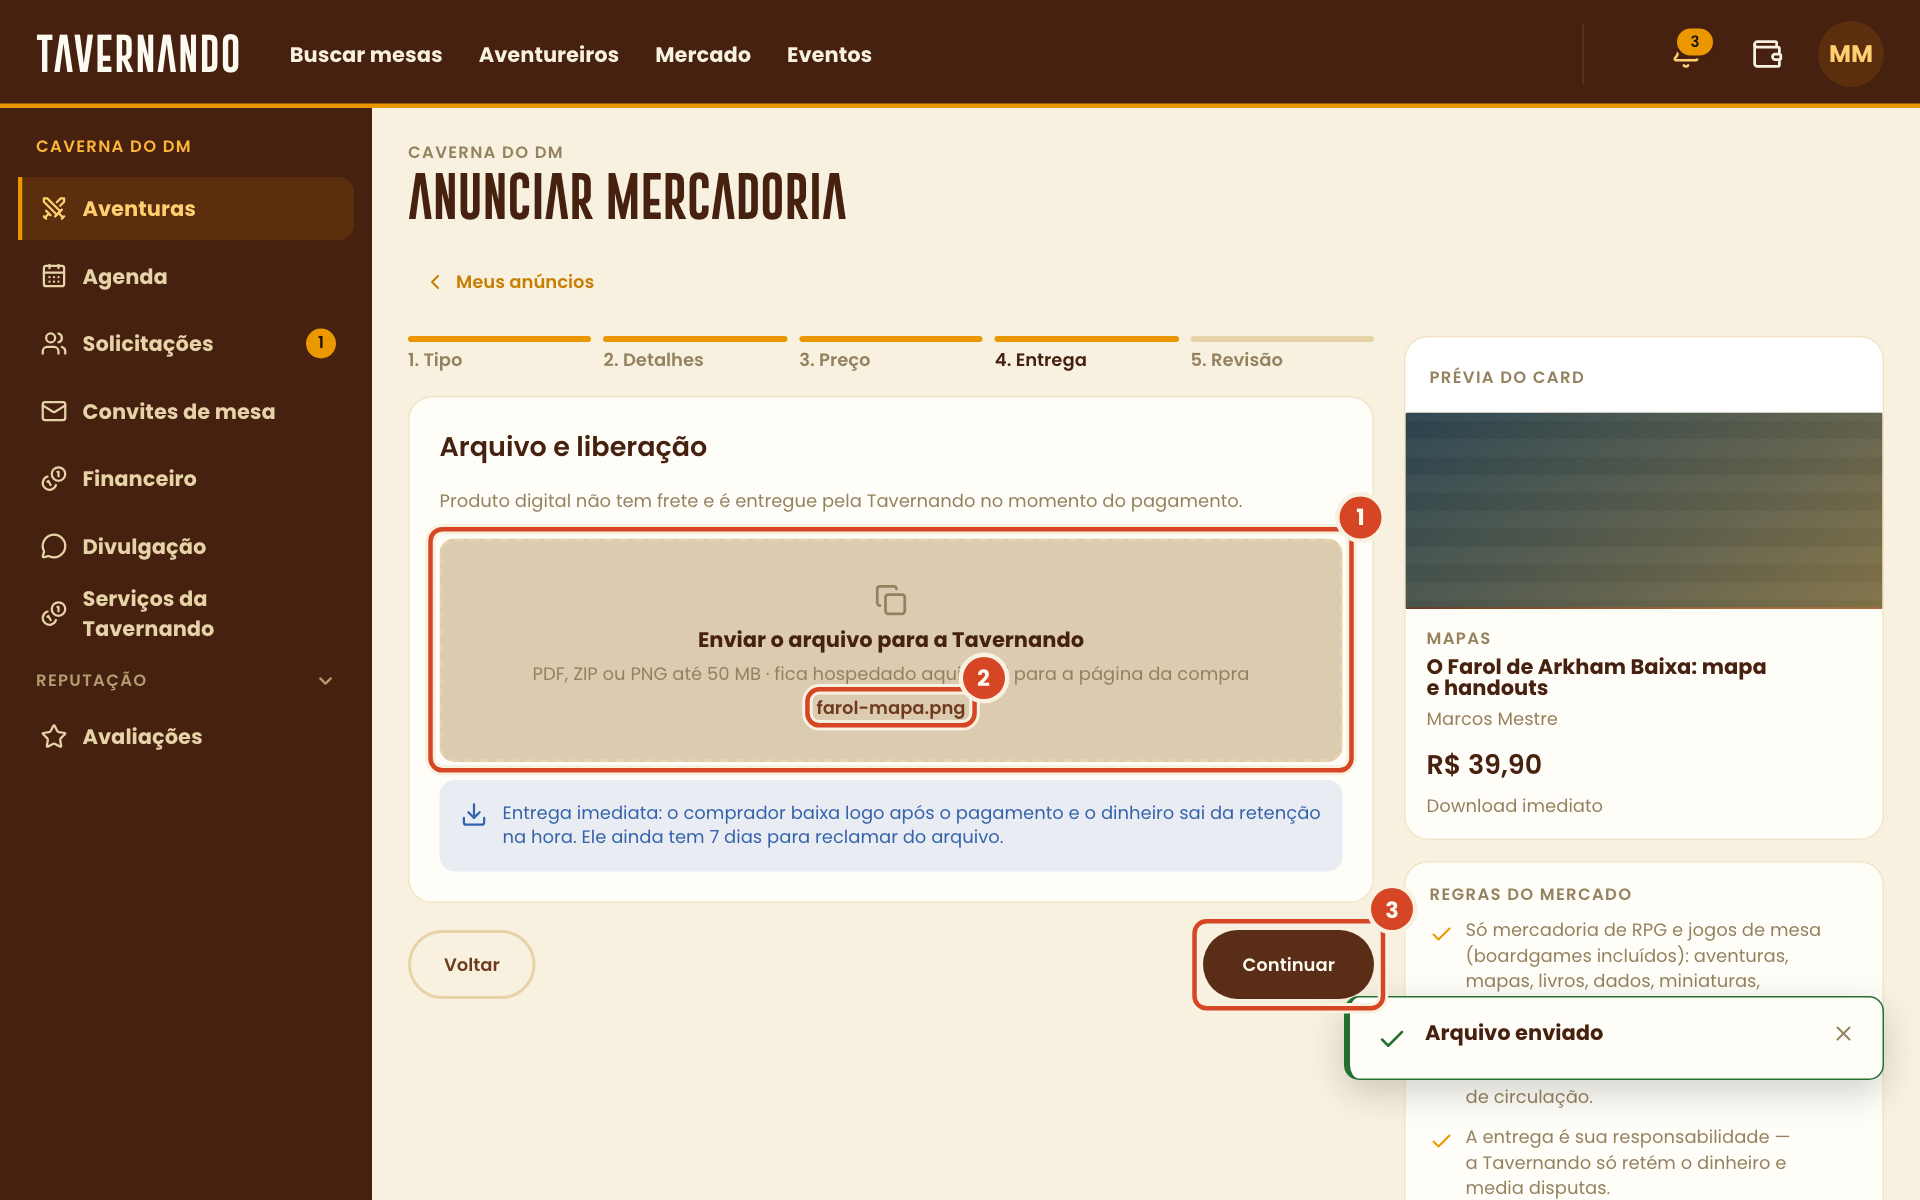The width and height of the screenshot is (1920, 1200).
Task: Go to Mercado in top navigation
Action: click(702, 54)
